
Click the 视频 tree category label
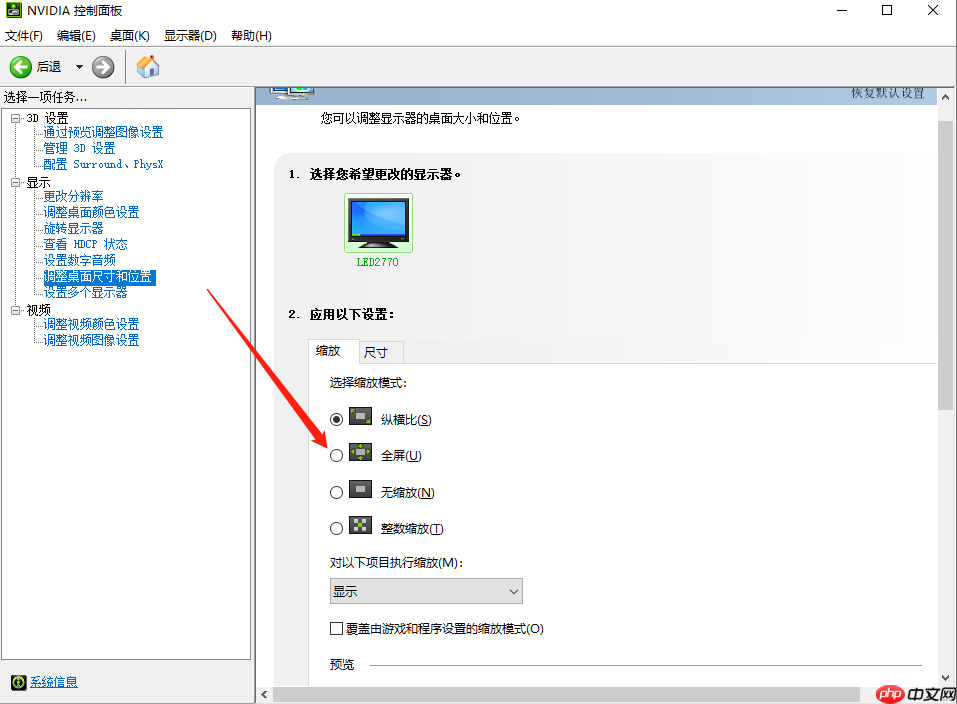coord(38,310)
